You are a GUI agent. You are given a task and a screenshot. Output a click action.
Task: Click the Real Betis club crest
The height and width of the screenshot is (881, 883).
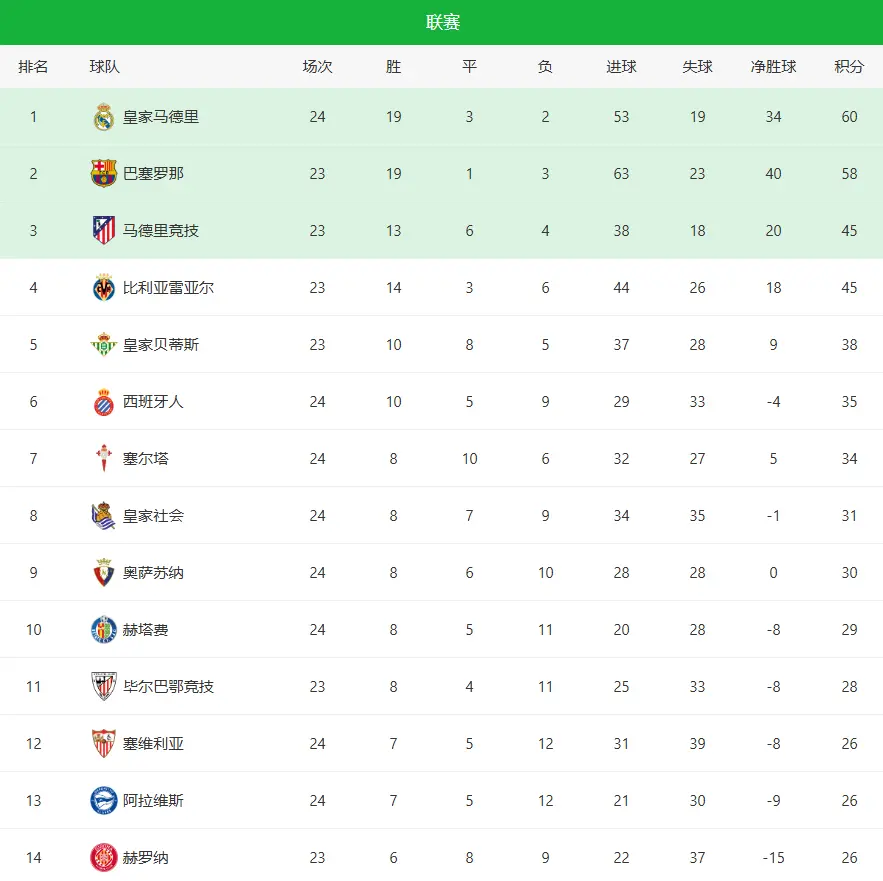[x=104, y=345]
